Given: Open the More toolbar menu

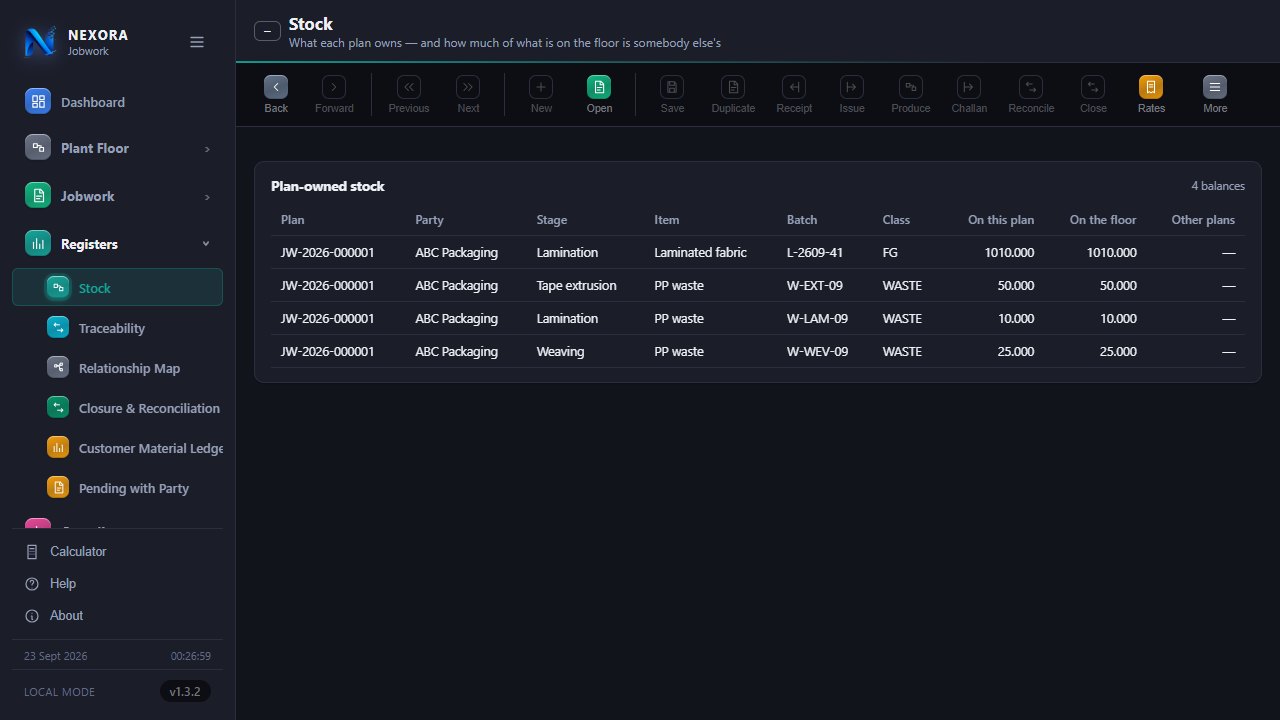Looking at the screenshot, I should 1215,87.
